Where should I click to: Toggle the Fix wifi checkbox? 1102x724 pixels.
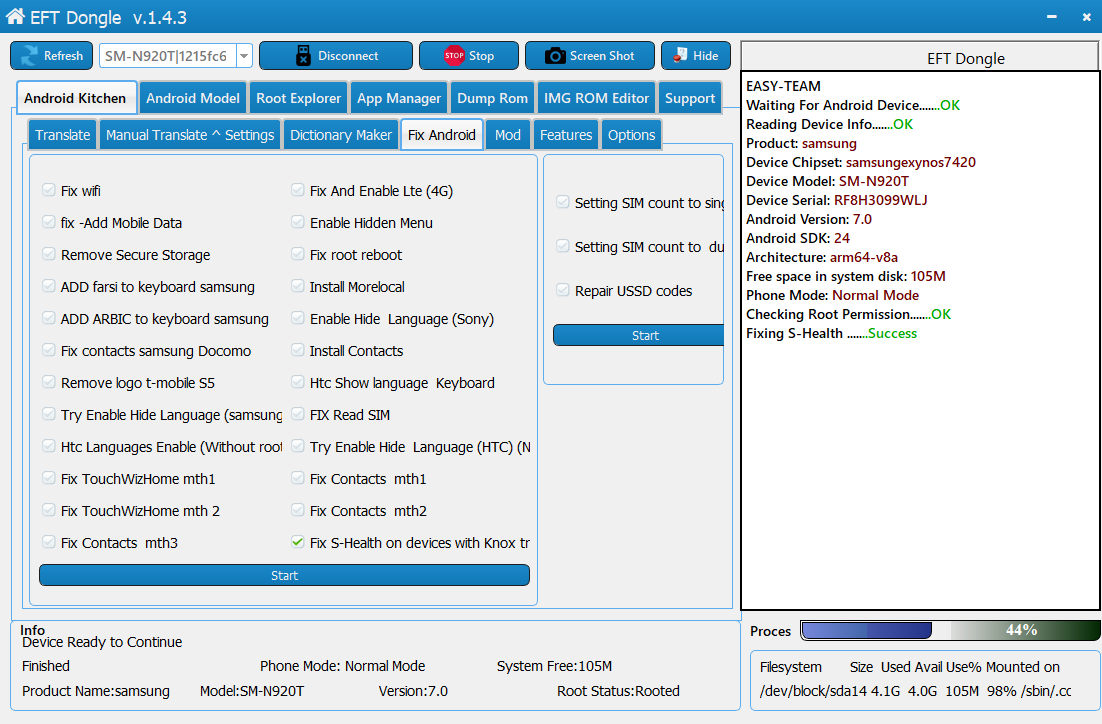tap(48, 190)
